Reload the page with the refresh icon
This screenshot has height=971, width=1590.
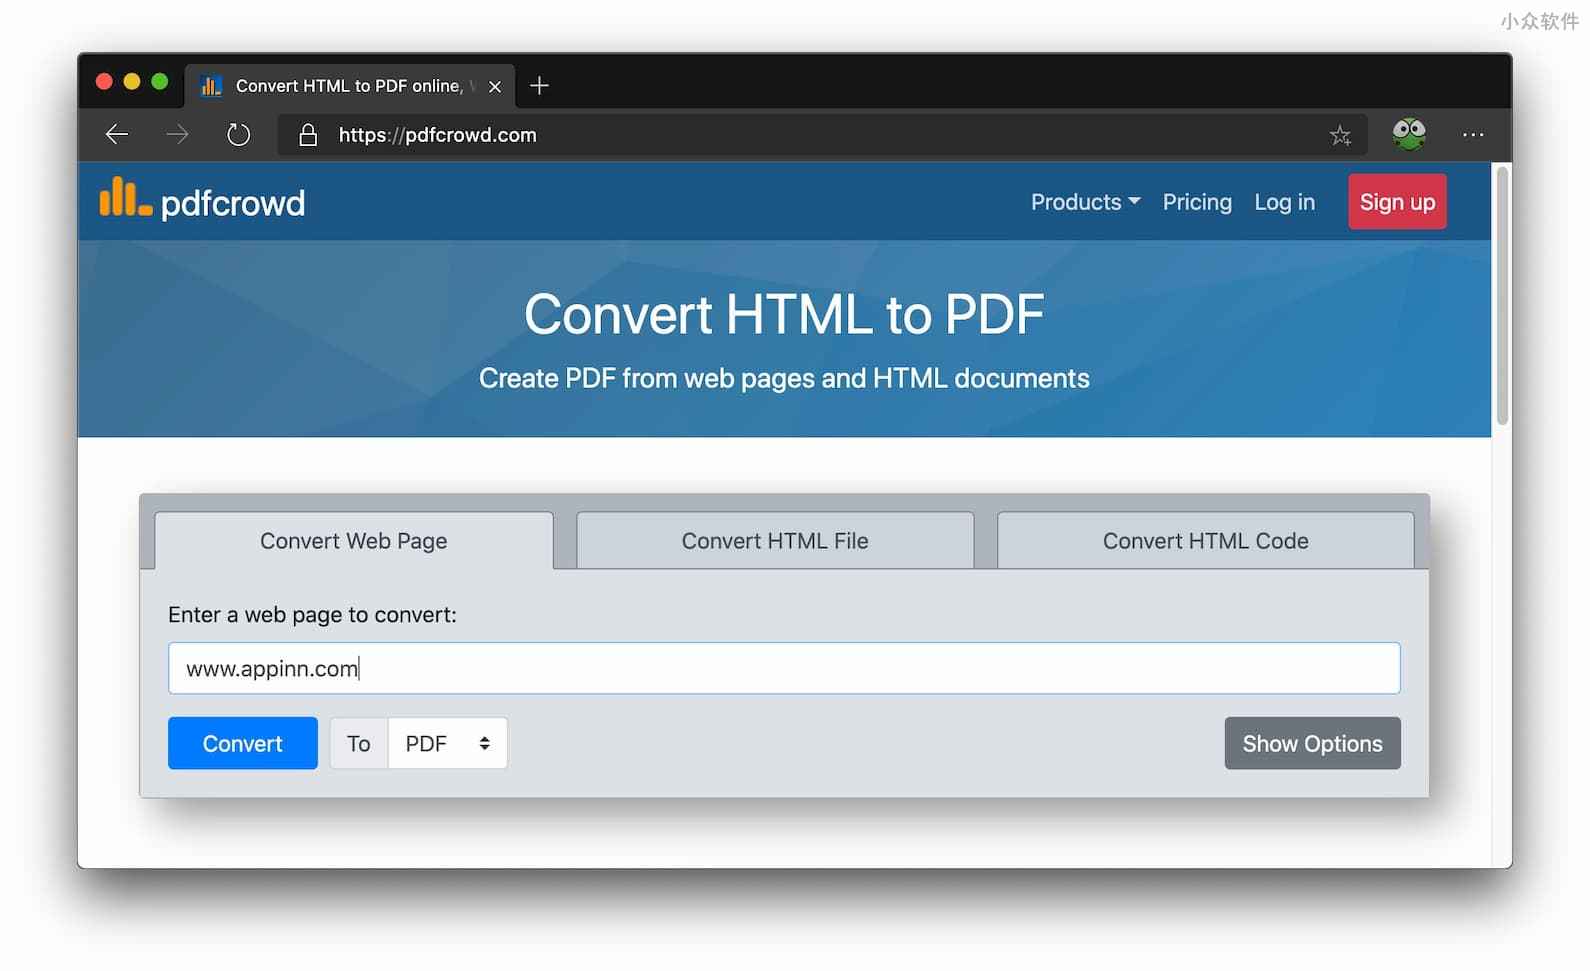238,135
